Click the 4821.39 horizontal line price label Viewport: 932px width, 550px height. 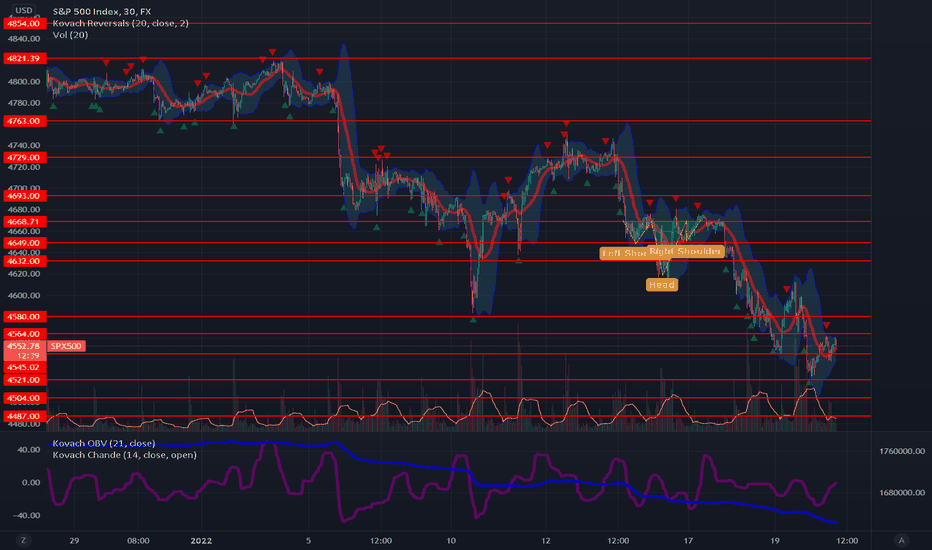tap(24, 58)
